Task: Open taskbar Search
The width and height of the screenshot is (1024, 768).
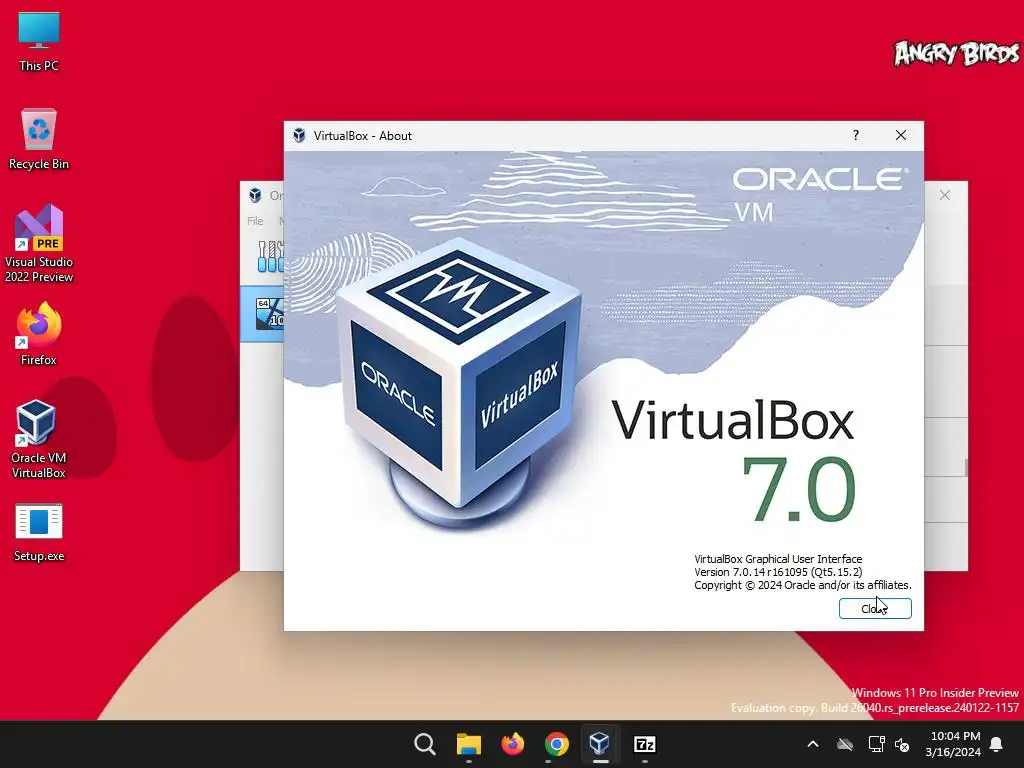Action: (x=424, y=744)
